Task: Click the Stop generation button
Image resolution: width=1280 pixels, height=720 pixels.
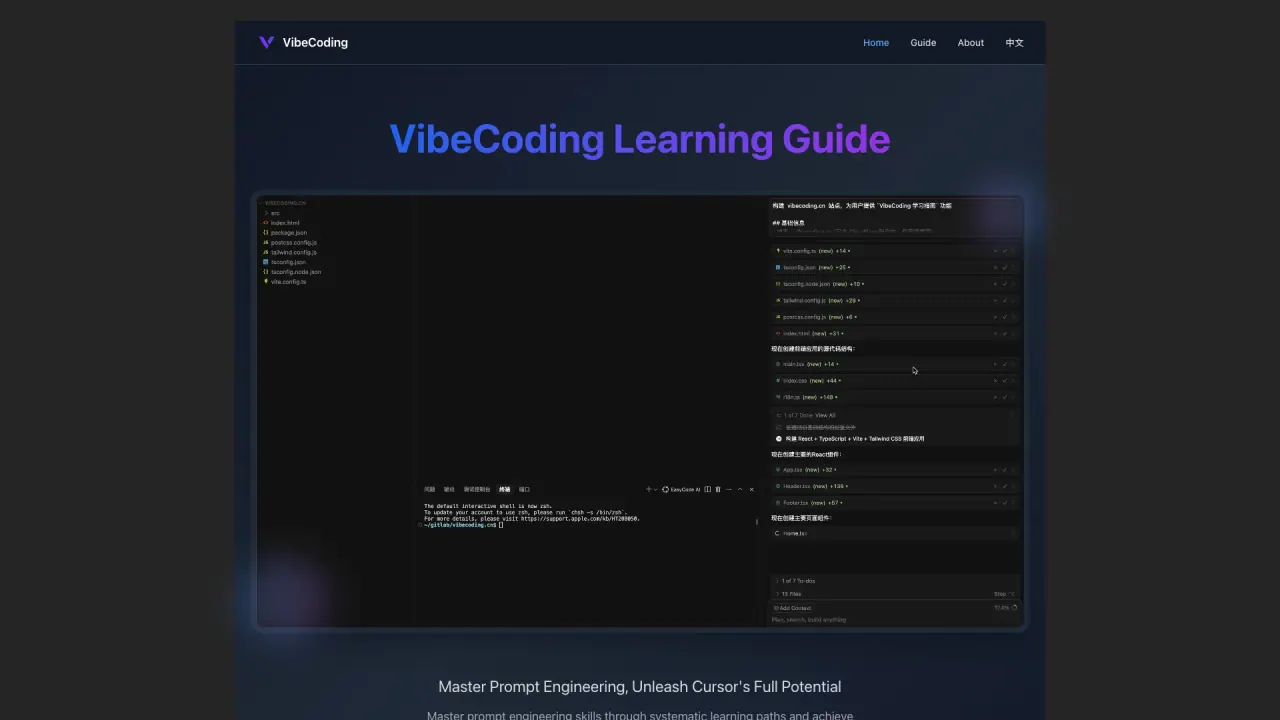Action: pos(1003,594)
